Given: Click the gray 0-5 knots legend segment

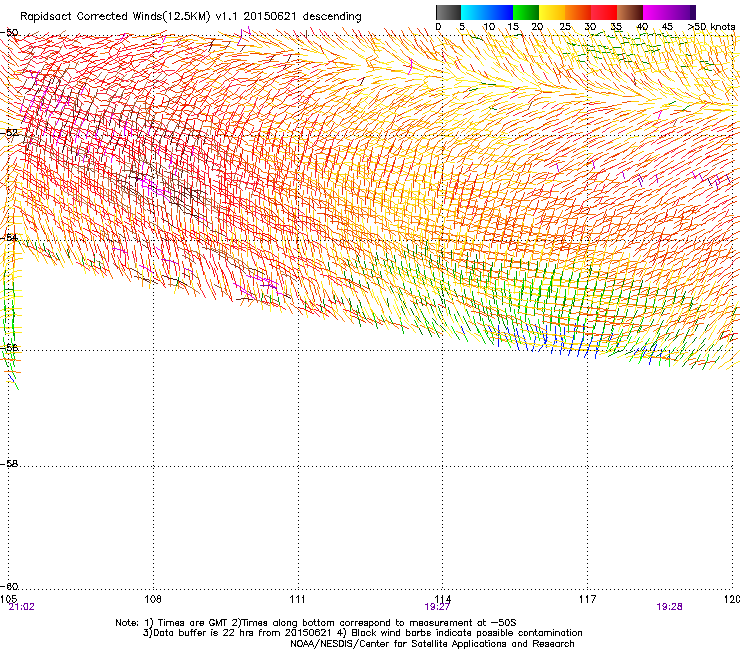Looking at the screenshot, I should tap(448, 12).
